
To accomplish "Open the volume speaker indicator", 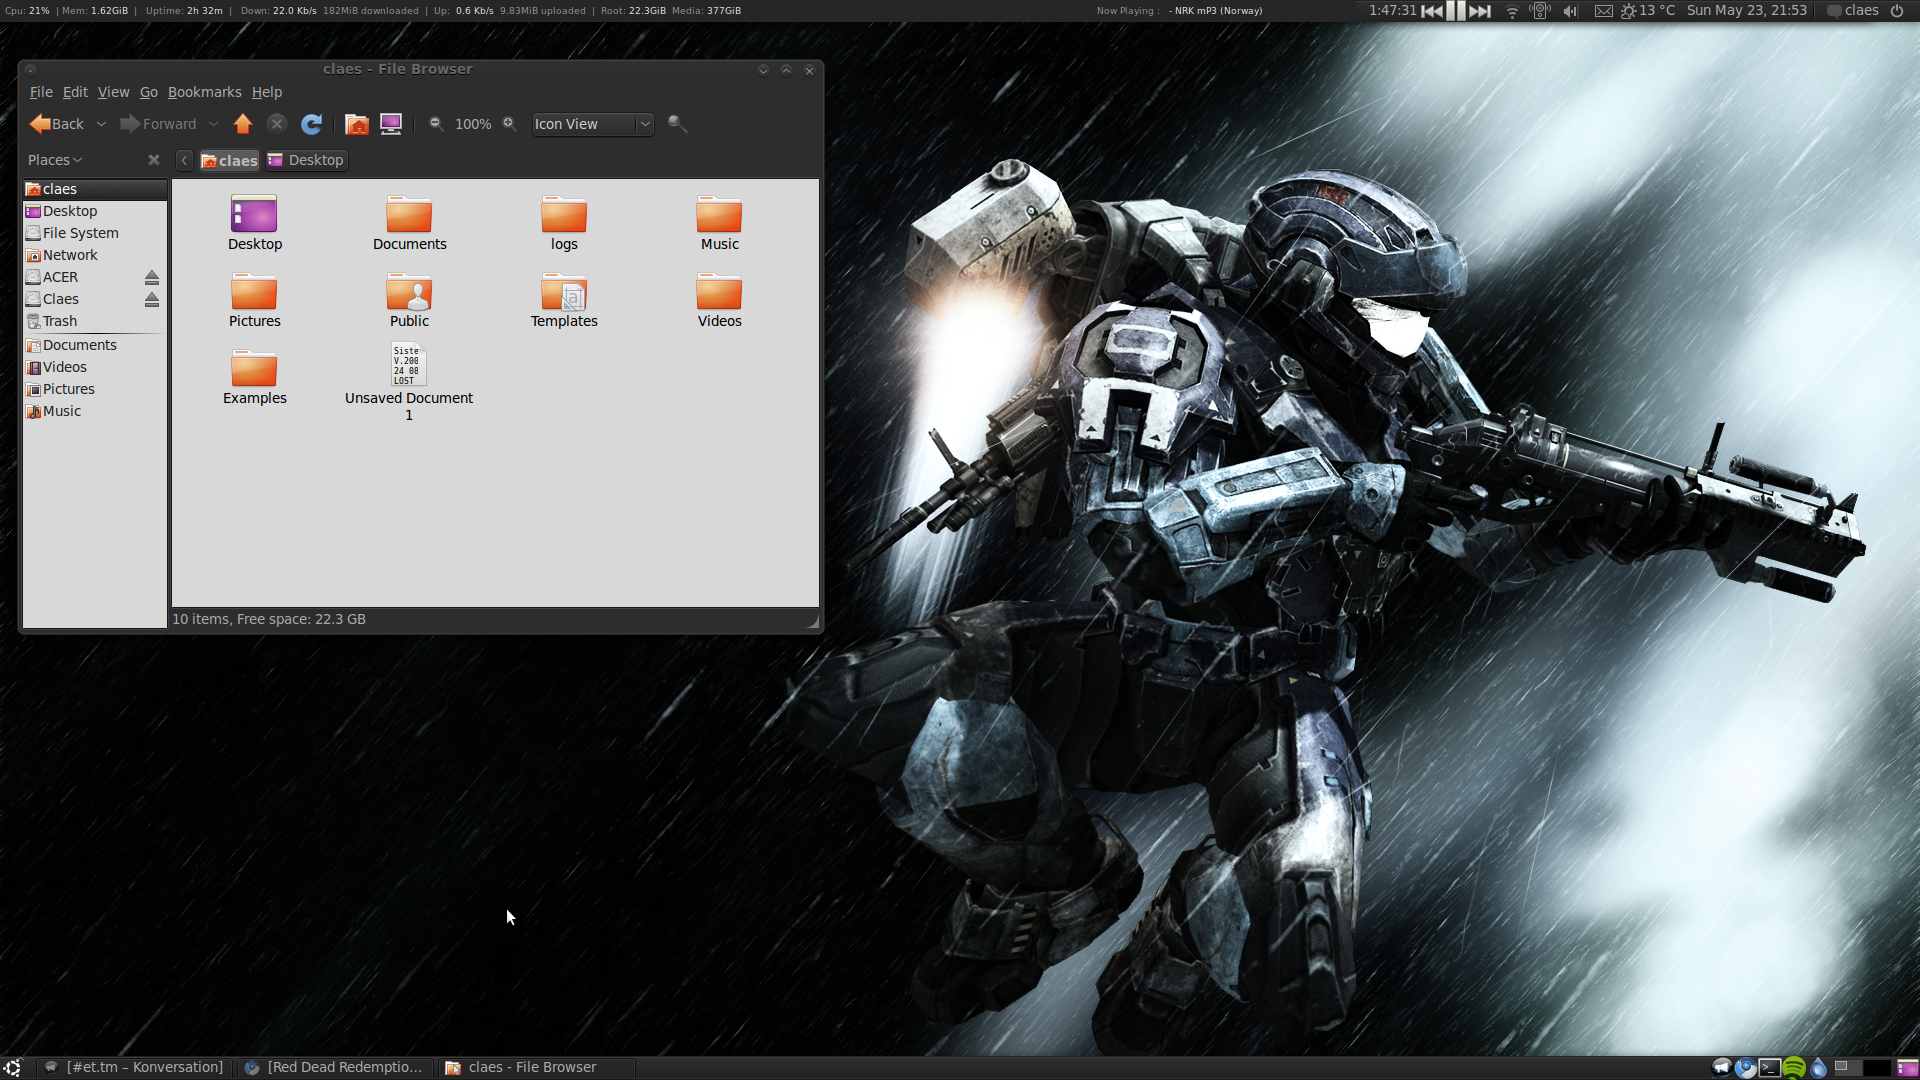I will [x=1571, y=11].
